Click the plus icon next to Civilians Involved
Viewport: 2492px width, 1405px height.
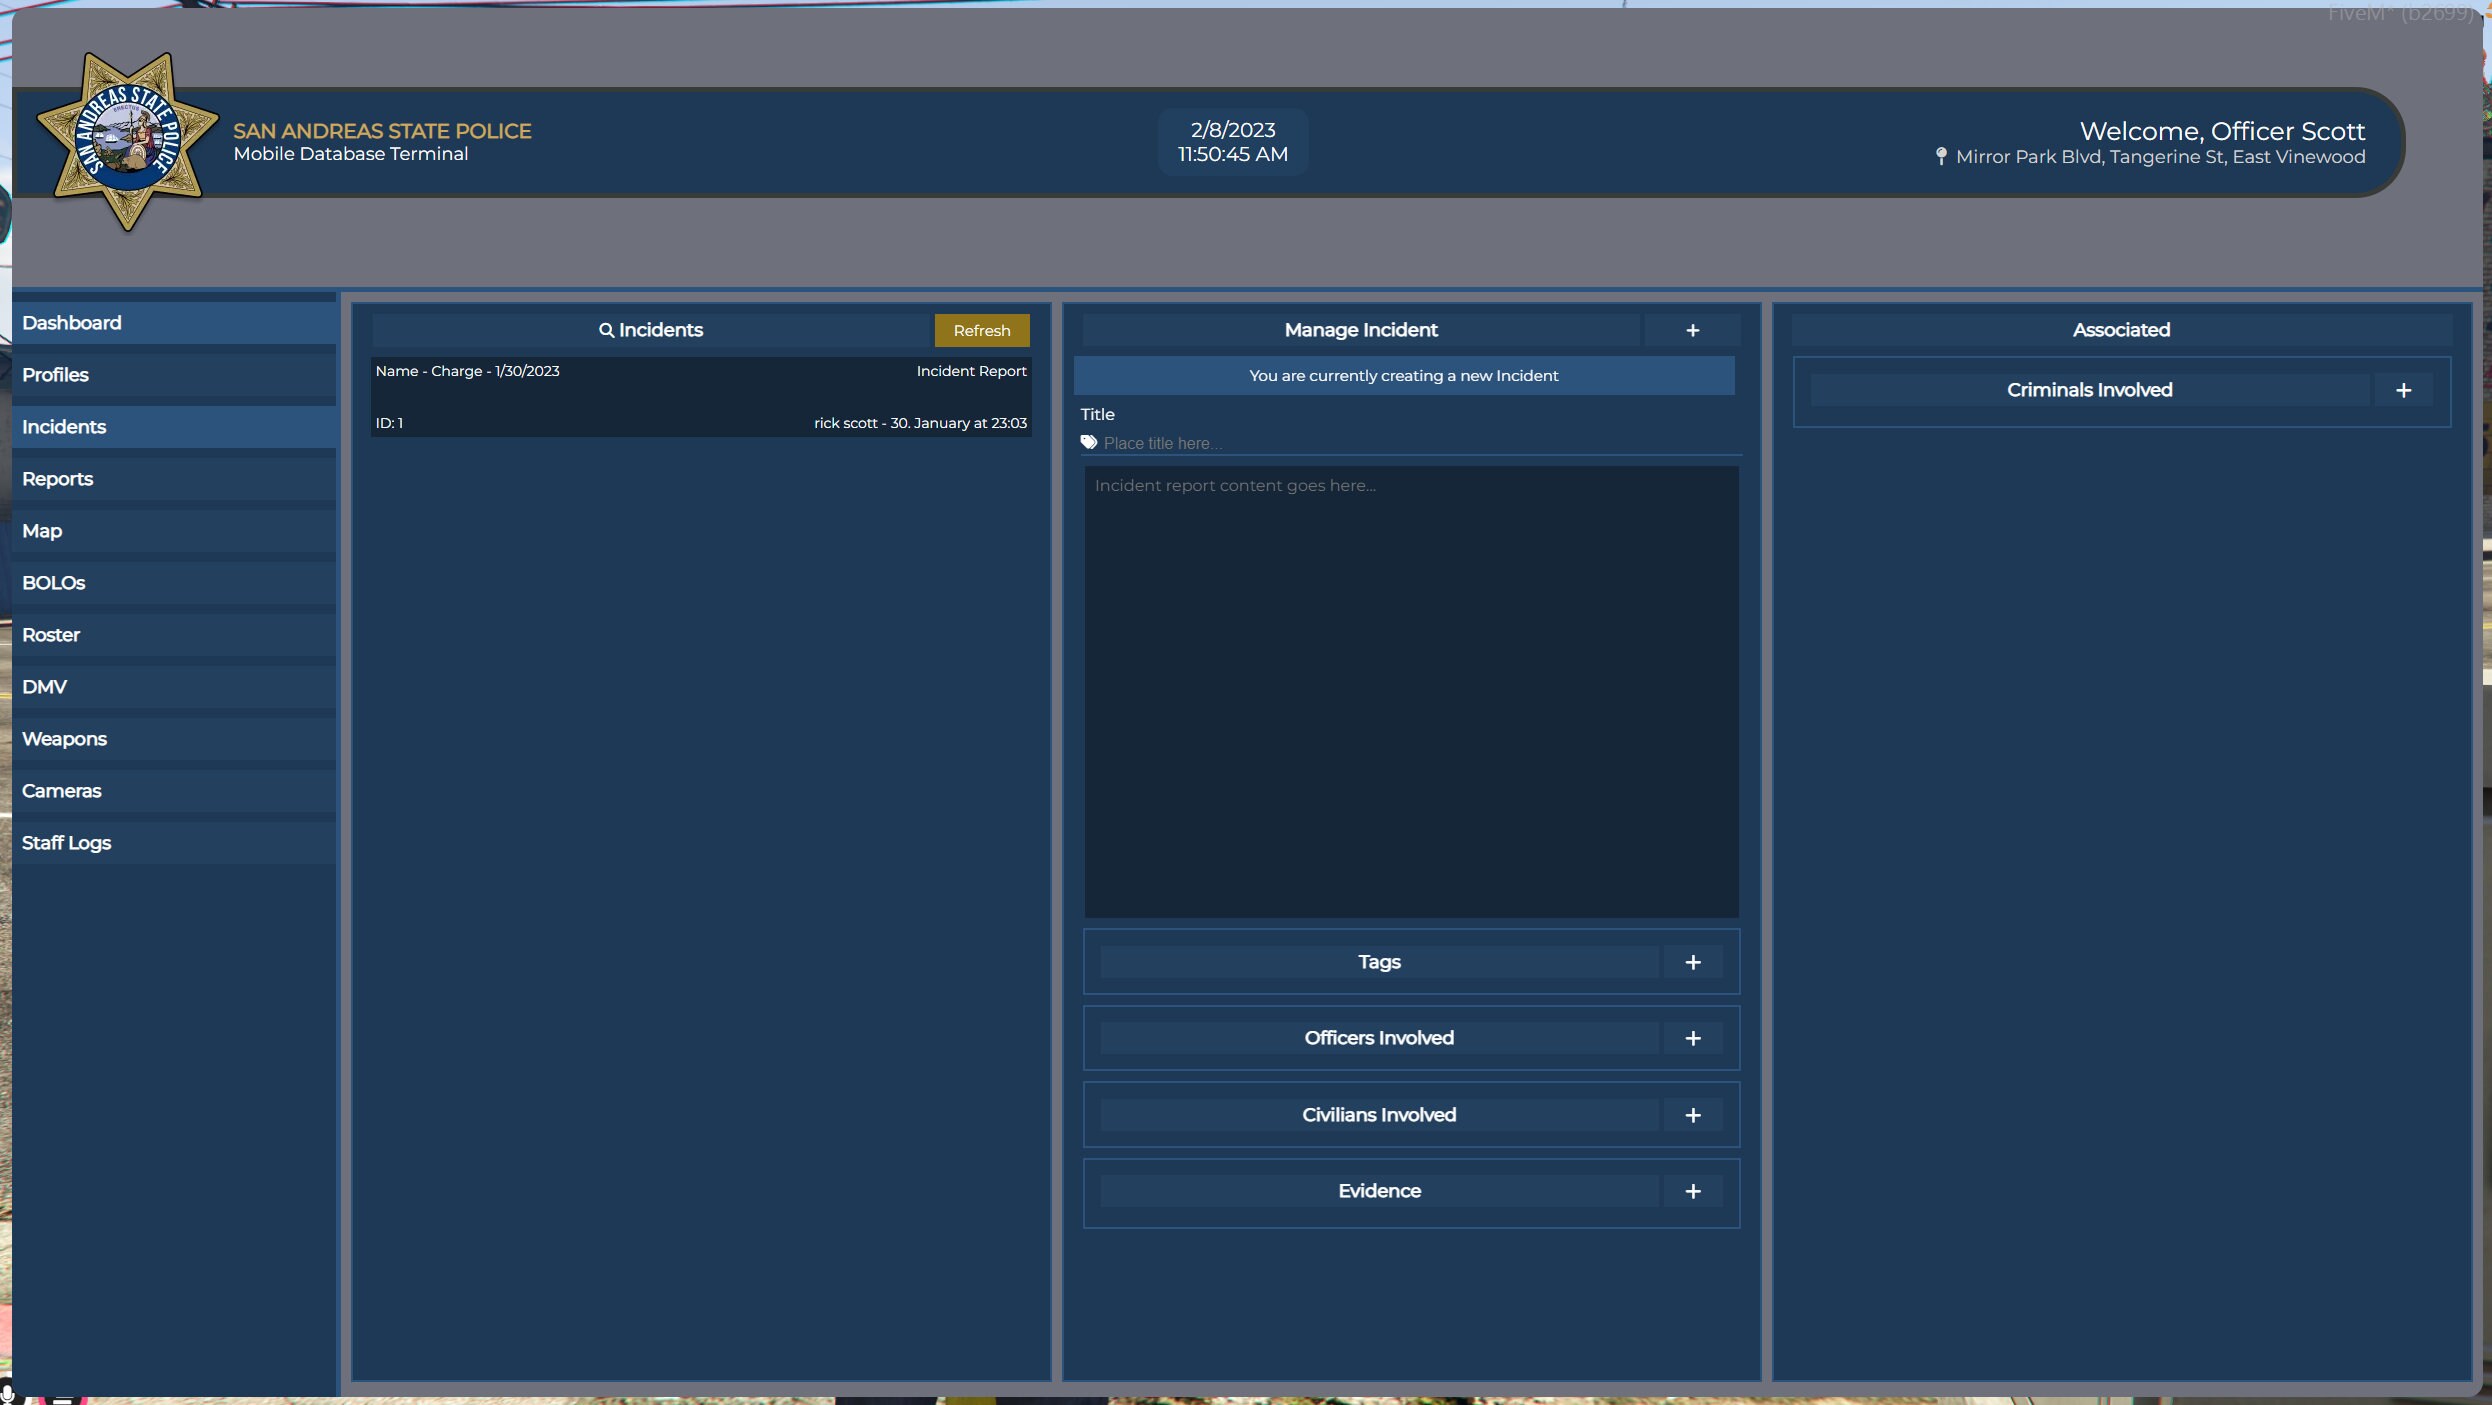tap(1692, 1115)
